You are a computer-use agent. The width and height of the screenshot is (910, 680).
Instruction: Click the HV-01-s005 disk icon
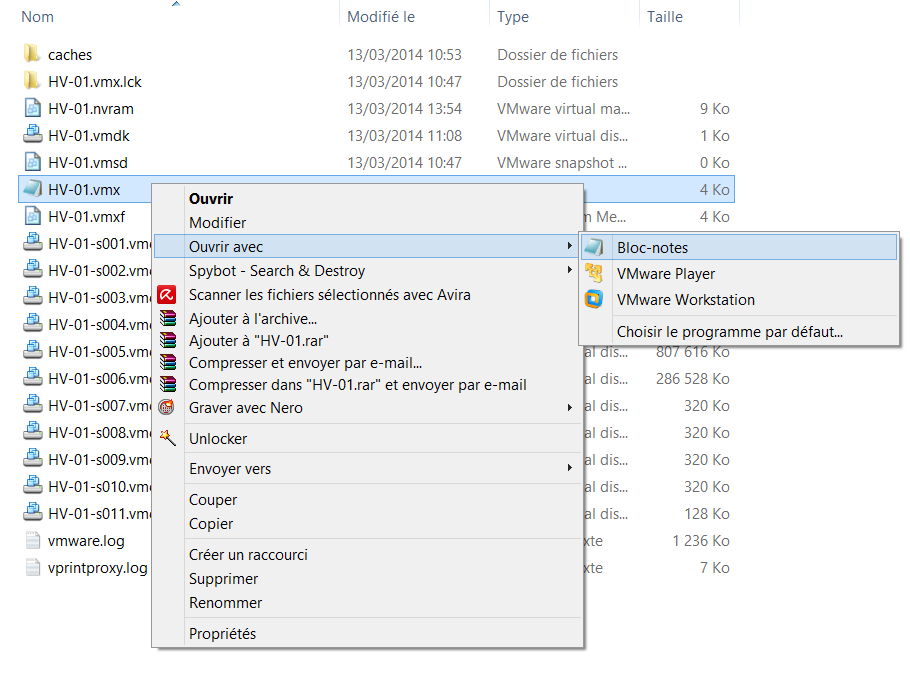32,350
